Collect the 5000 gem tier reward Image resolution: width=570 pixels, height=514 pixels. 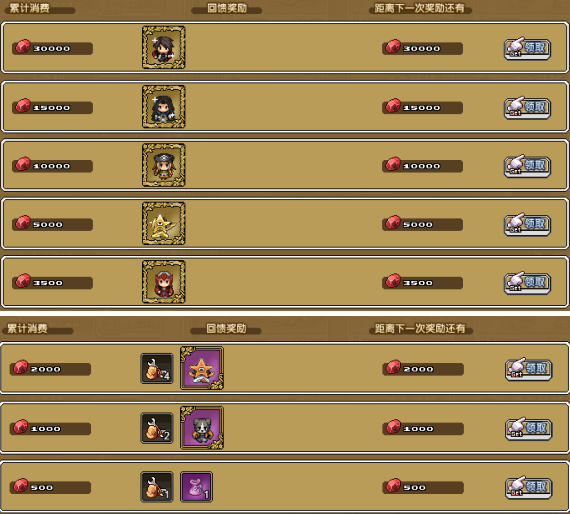tap(527, 224)
